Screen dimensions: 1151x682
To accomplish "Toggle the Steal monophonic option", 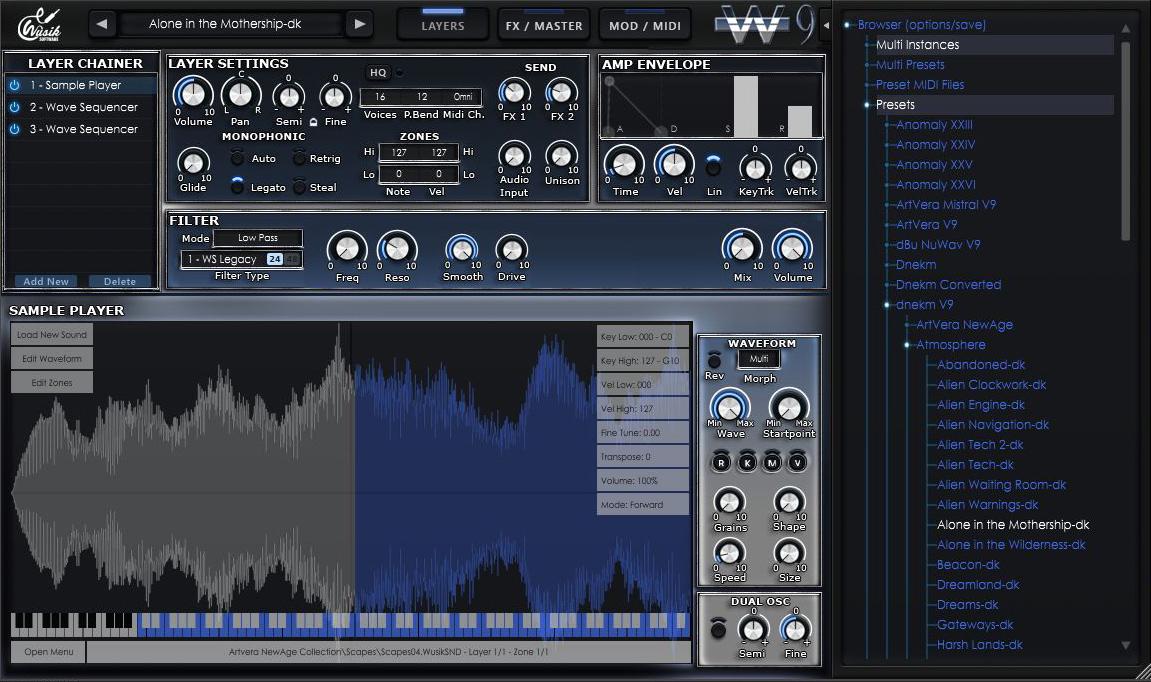I will click(299, 186).
